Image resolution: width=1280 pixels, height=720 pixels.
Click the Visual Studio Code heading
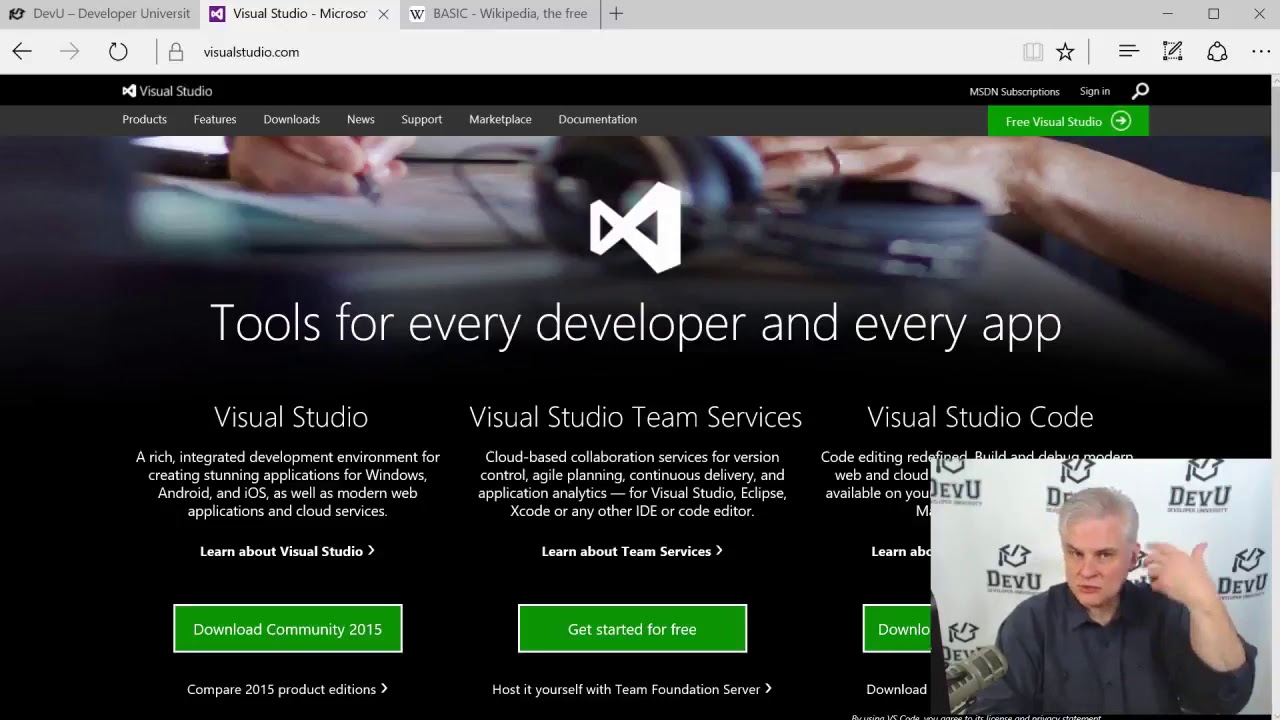click(980, 416)
